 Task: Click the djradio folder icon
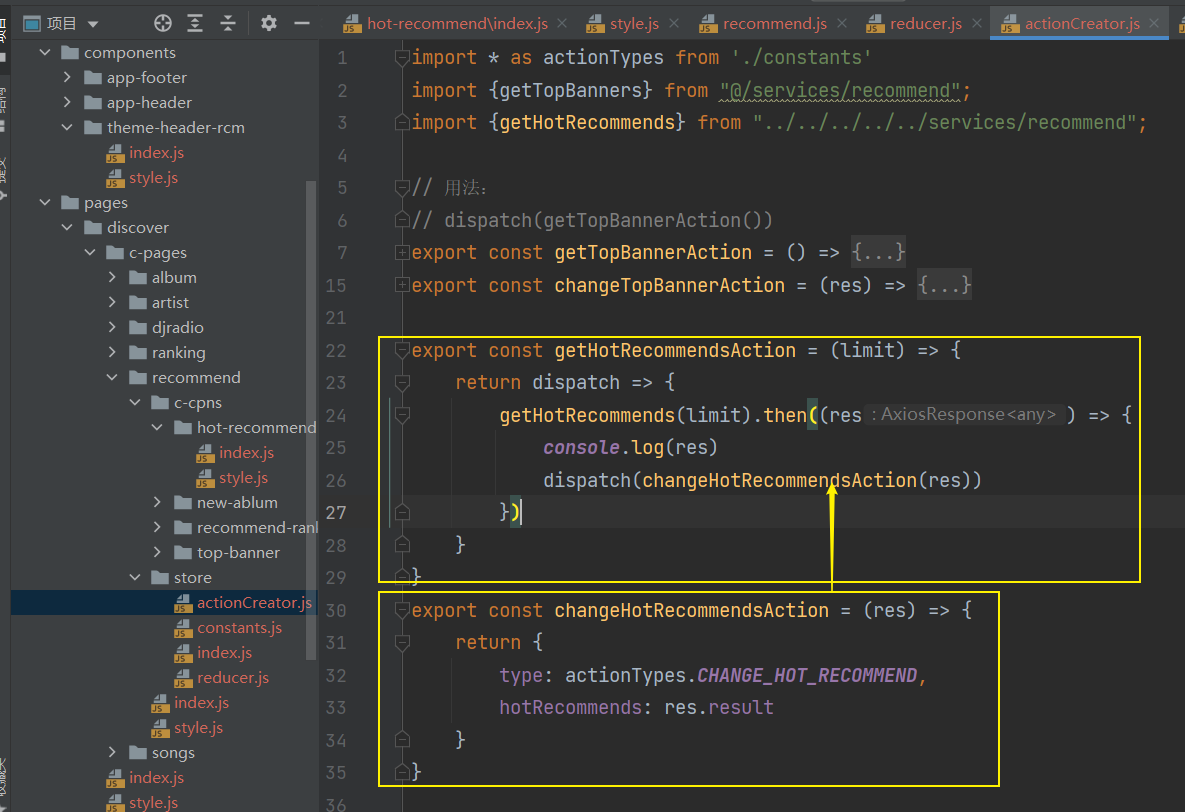[138, 327]
